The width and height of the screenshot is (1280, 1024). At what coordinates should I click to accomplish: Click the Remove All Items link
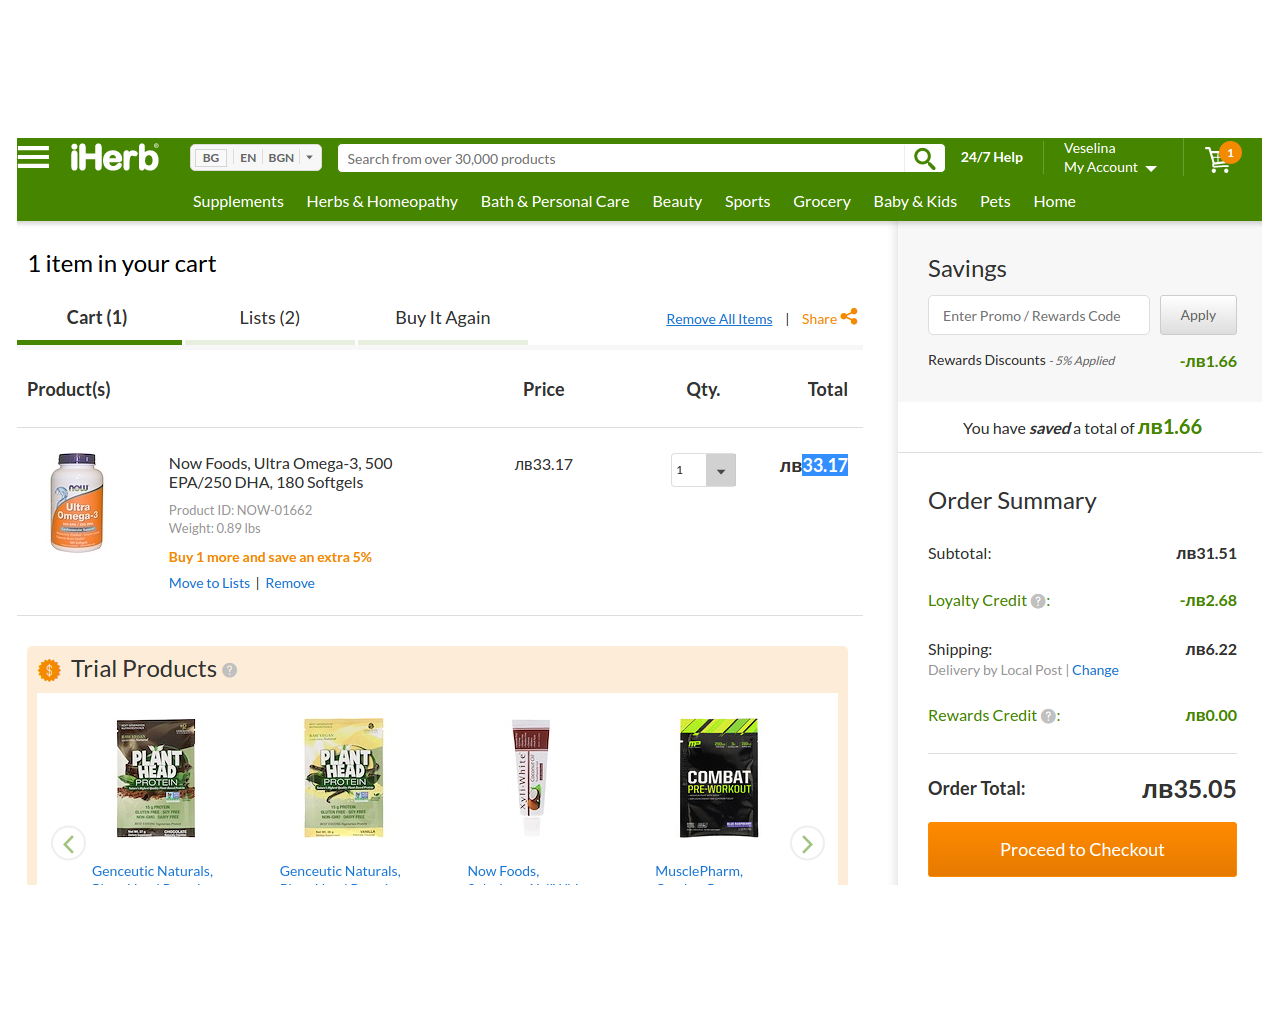click(x=719, y=319)
